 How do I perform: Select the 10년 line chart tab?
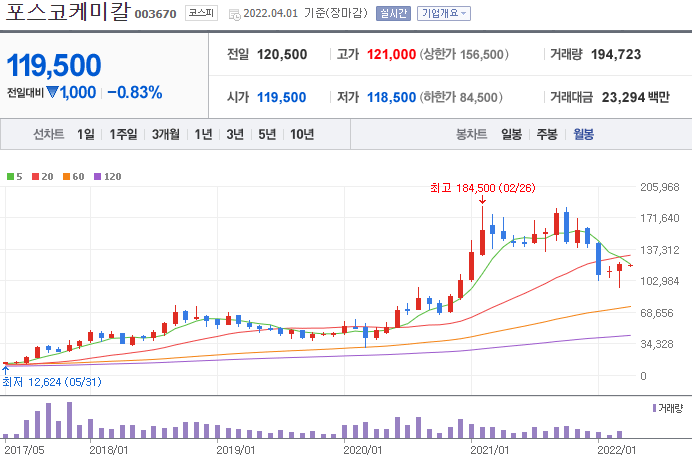tap(302, 134)
